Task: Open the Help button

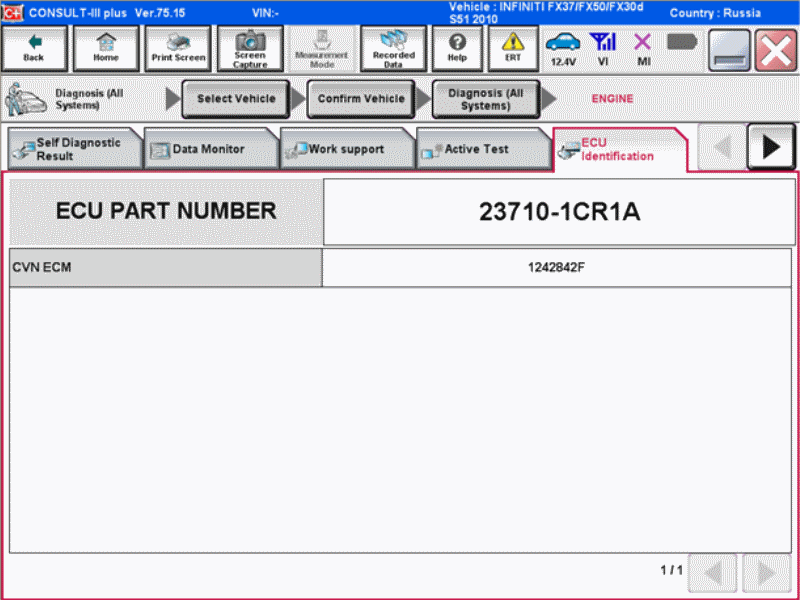Action: pyautogui.click(x=457, y=49)
